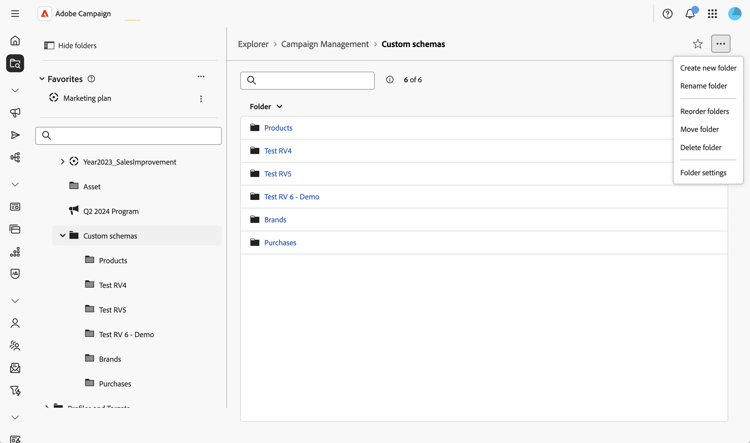Viewport: 750px width, 443px height.
Task: Open Marketing plan more options menu
Action: (201, 99)
